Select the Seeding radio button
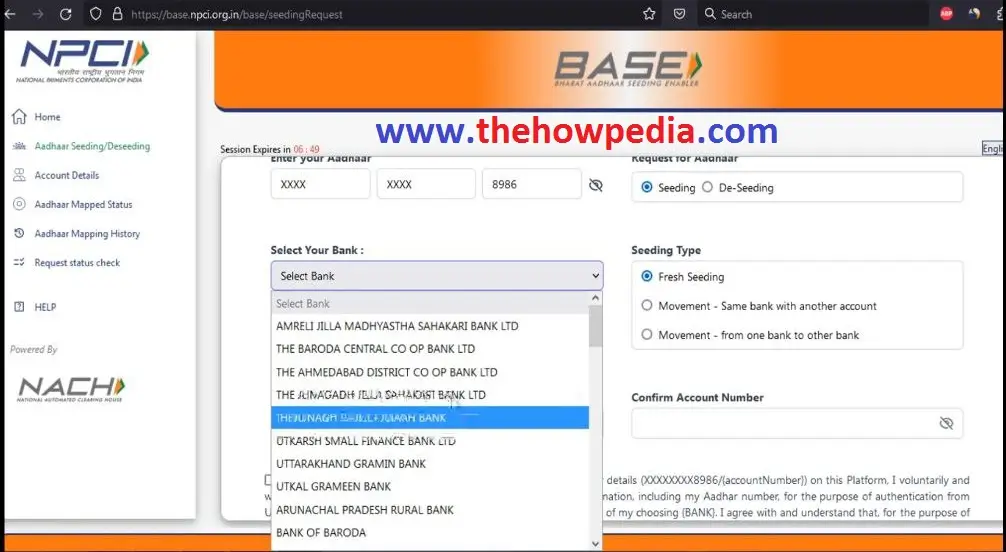 647,187
